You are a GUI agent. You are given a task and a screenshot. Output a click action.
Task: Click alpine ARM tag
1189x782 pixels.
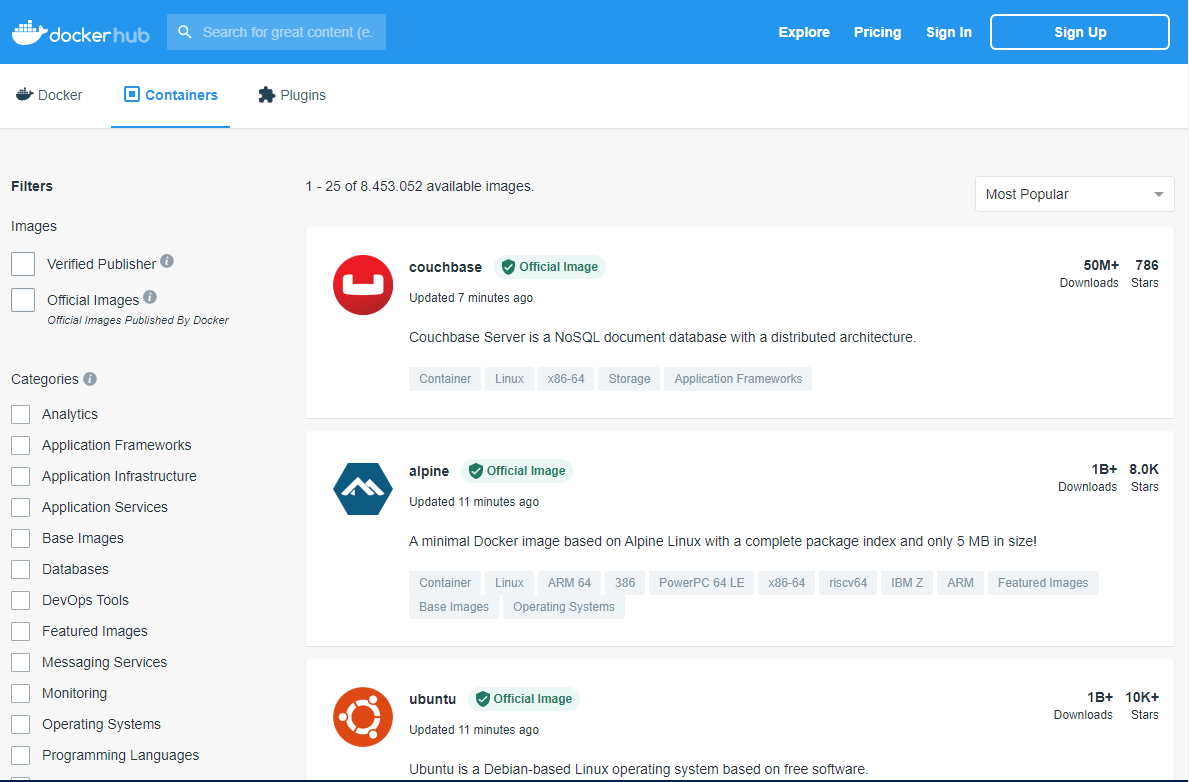(x=960, y=583)
